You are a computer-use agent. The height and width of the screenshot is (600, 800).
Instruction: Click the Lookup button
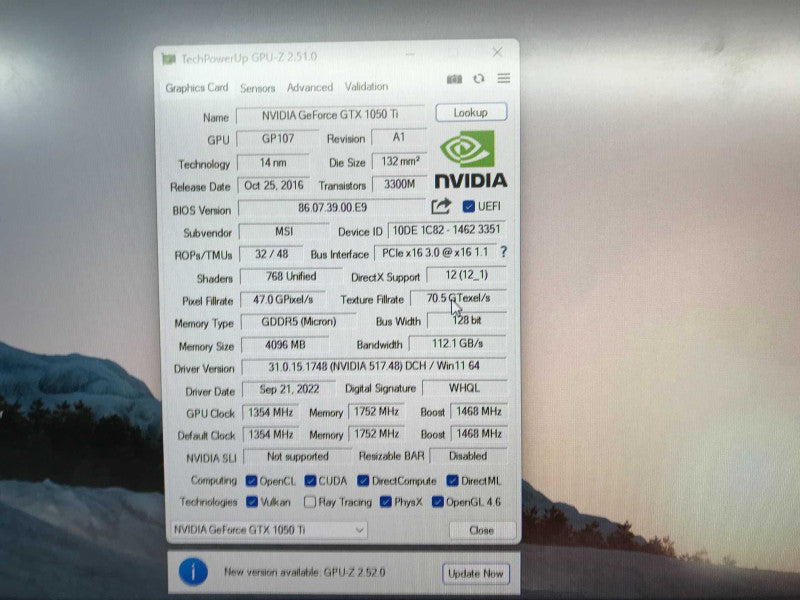(471, 112)
